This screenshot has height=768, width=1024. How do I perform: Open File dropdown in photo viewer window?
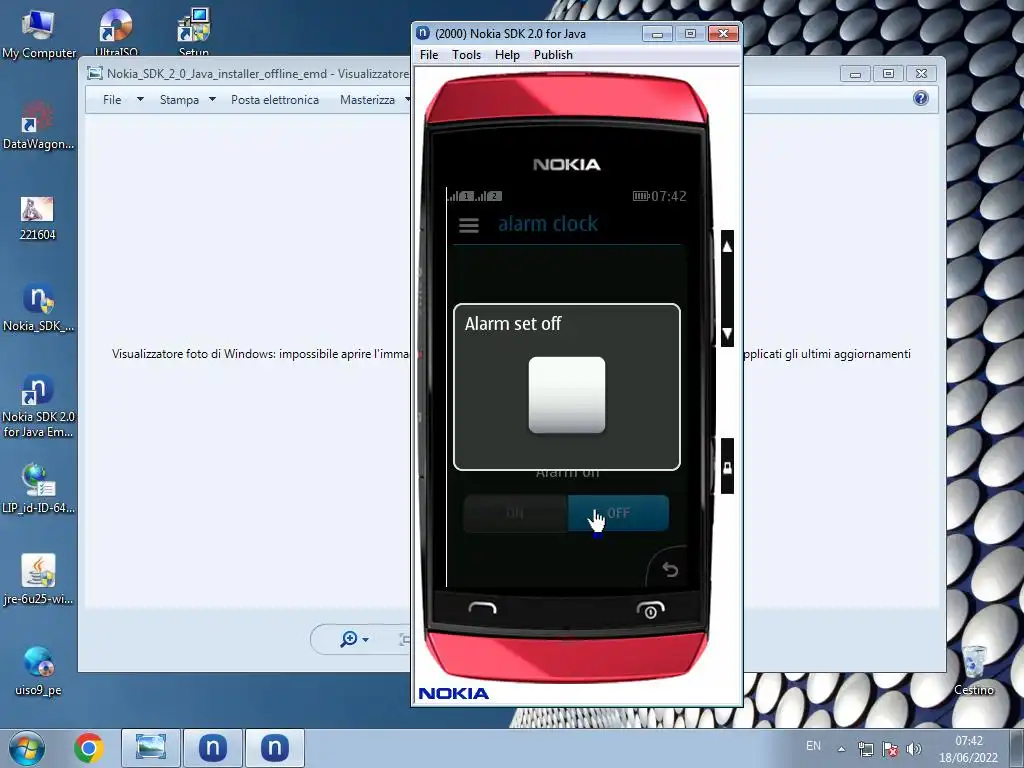point(123,100)
